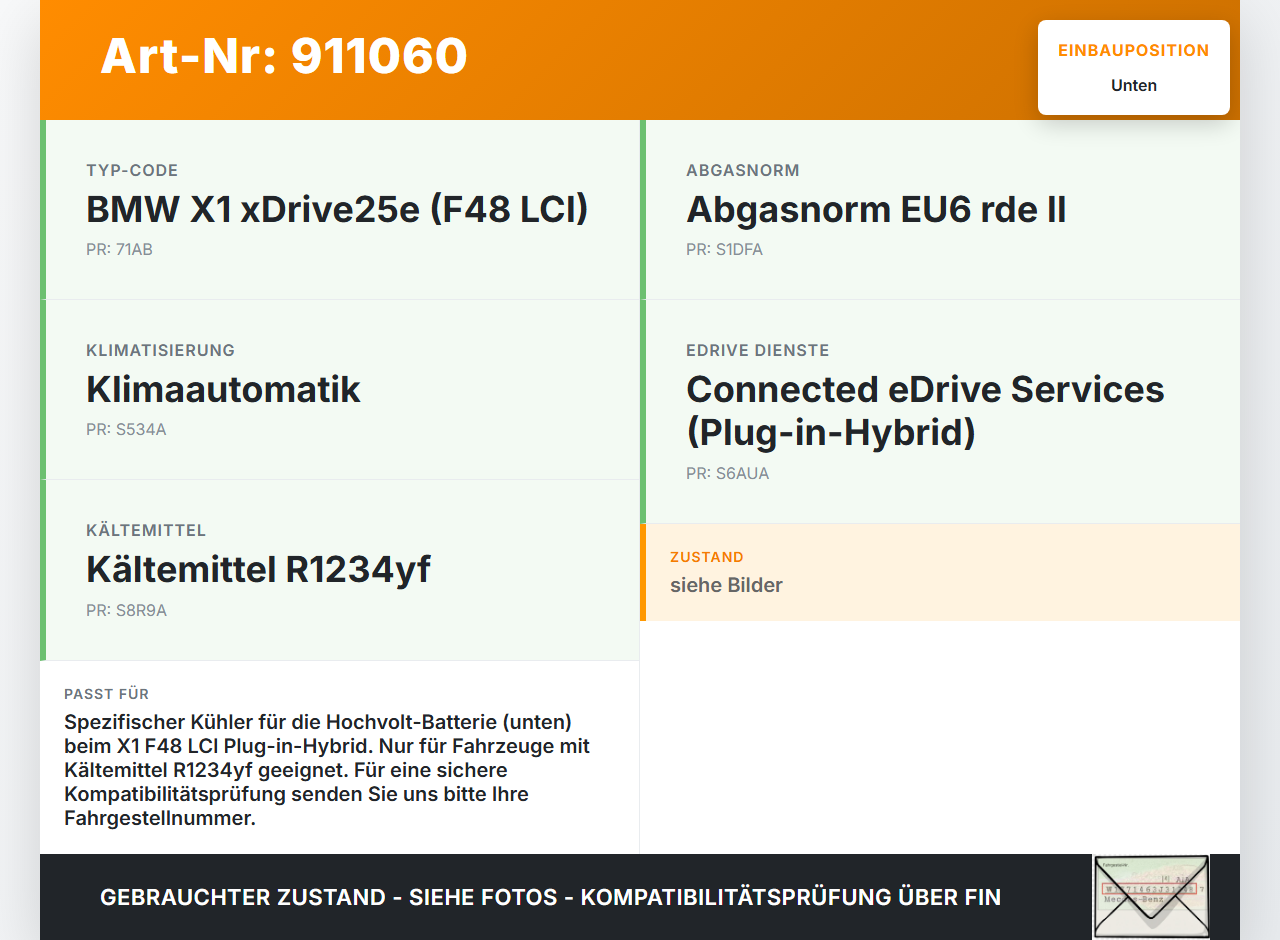Image resolution: width=1280 pixels, height=940 pixels.
Task: Click the Abgasnorm EU6 rde II card
Action: pos(940,210)
